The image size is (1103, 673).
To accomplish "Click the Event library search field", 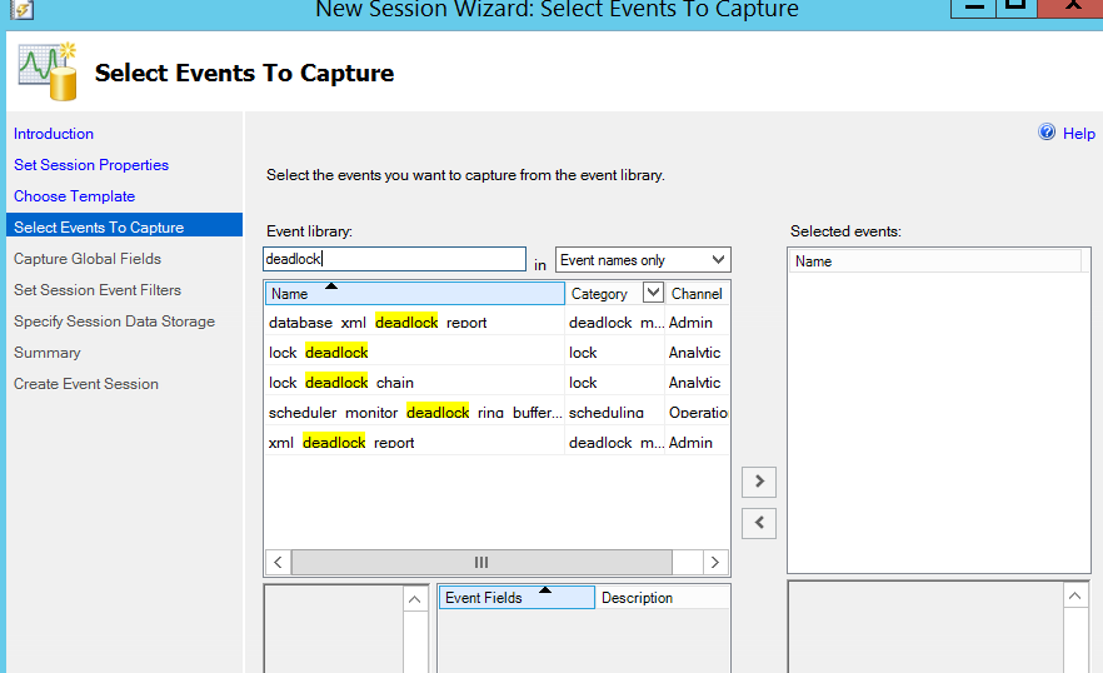I will pos(394,259).
